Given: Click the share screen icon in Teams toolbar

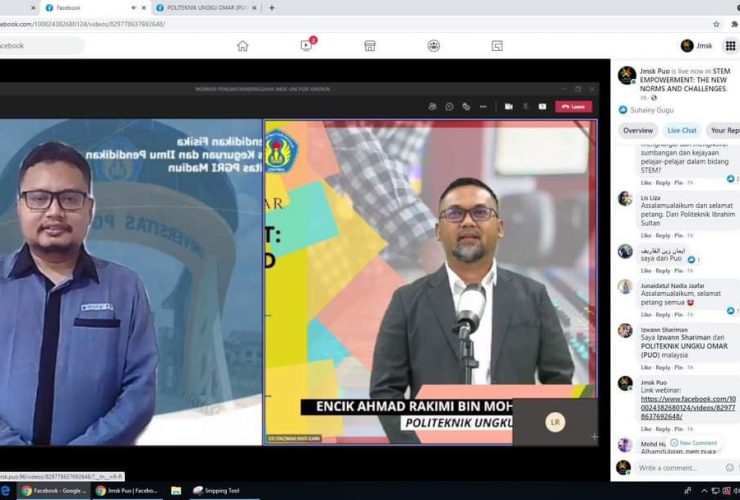Looking at the screenshot, I should tap(542, 107).
